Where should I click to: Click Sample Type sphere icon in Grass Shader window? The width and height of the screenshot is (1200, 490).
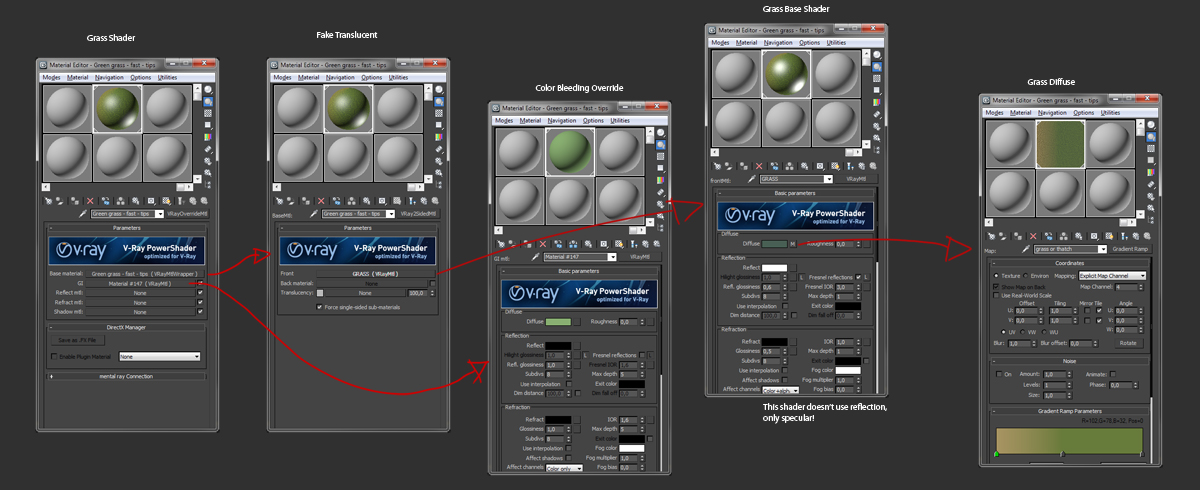tap(208, 89)
